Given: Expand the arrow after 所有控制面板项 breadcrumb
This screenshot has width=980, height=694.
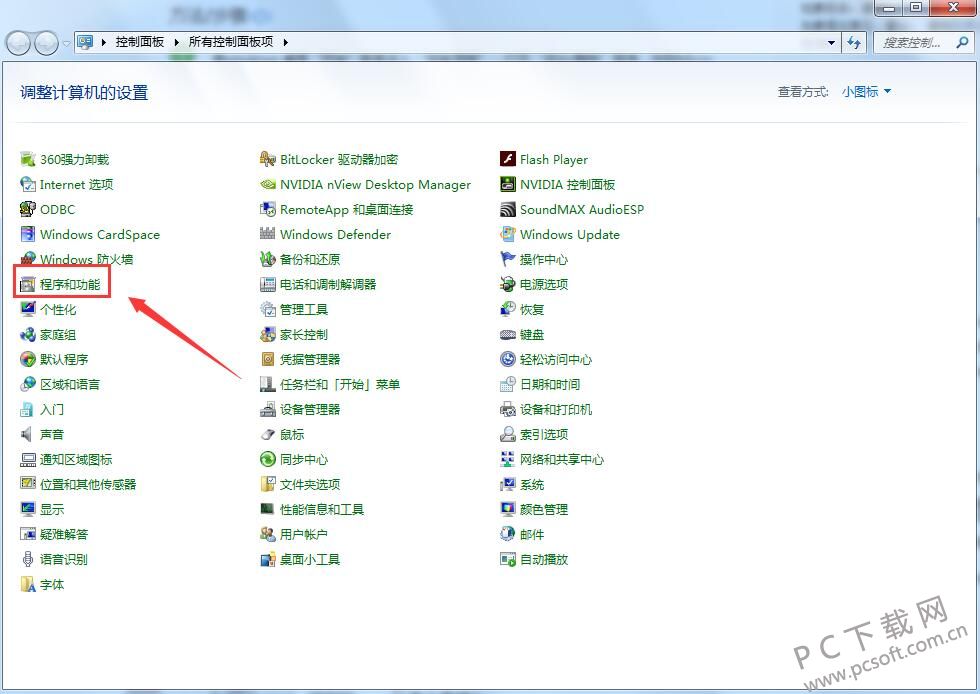Looking at the screenshot, I should (286, 43).
